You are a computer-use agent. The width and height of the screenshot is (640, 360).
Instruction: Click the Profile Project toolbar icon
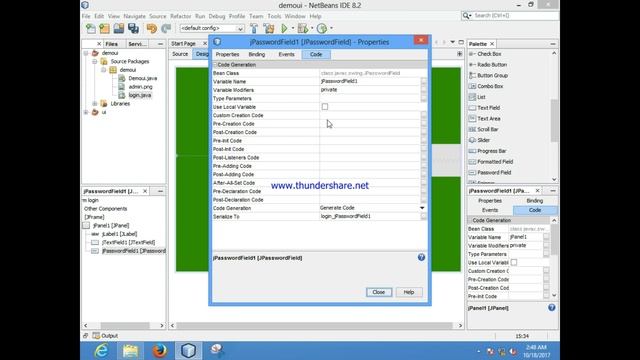pyautogui.click(x=322, y=28)
